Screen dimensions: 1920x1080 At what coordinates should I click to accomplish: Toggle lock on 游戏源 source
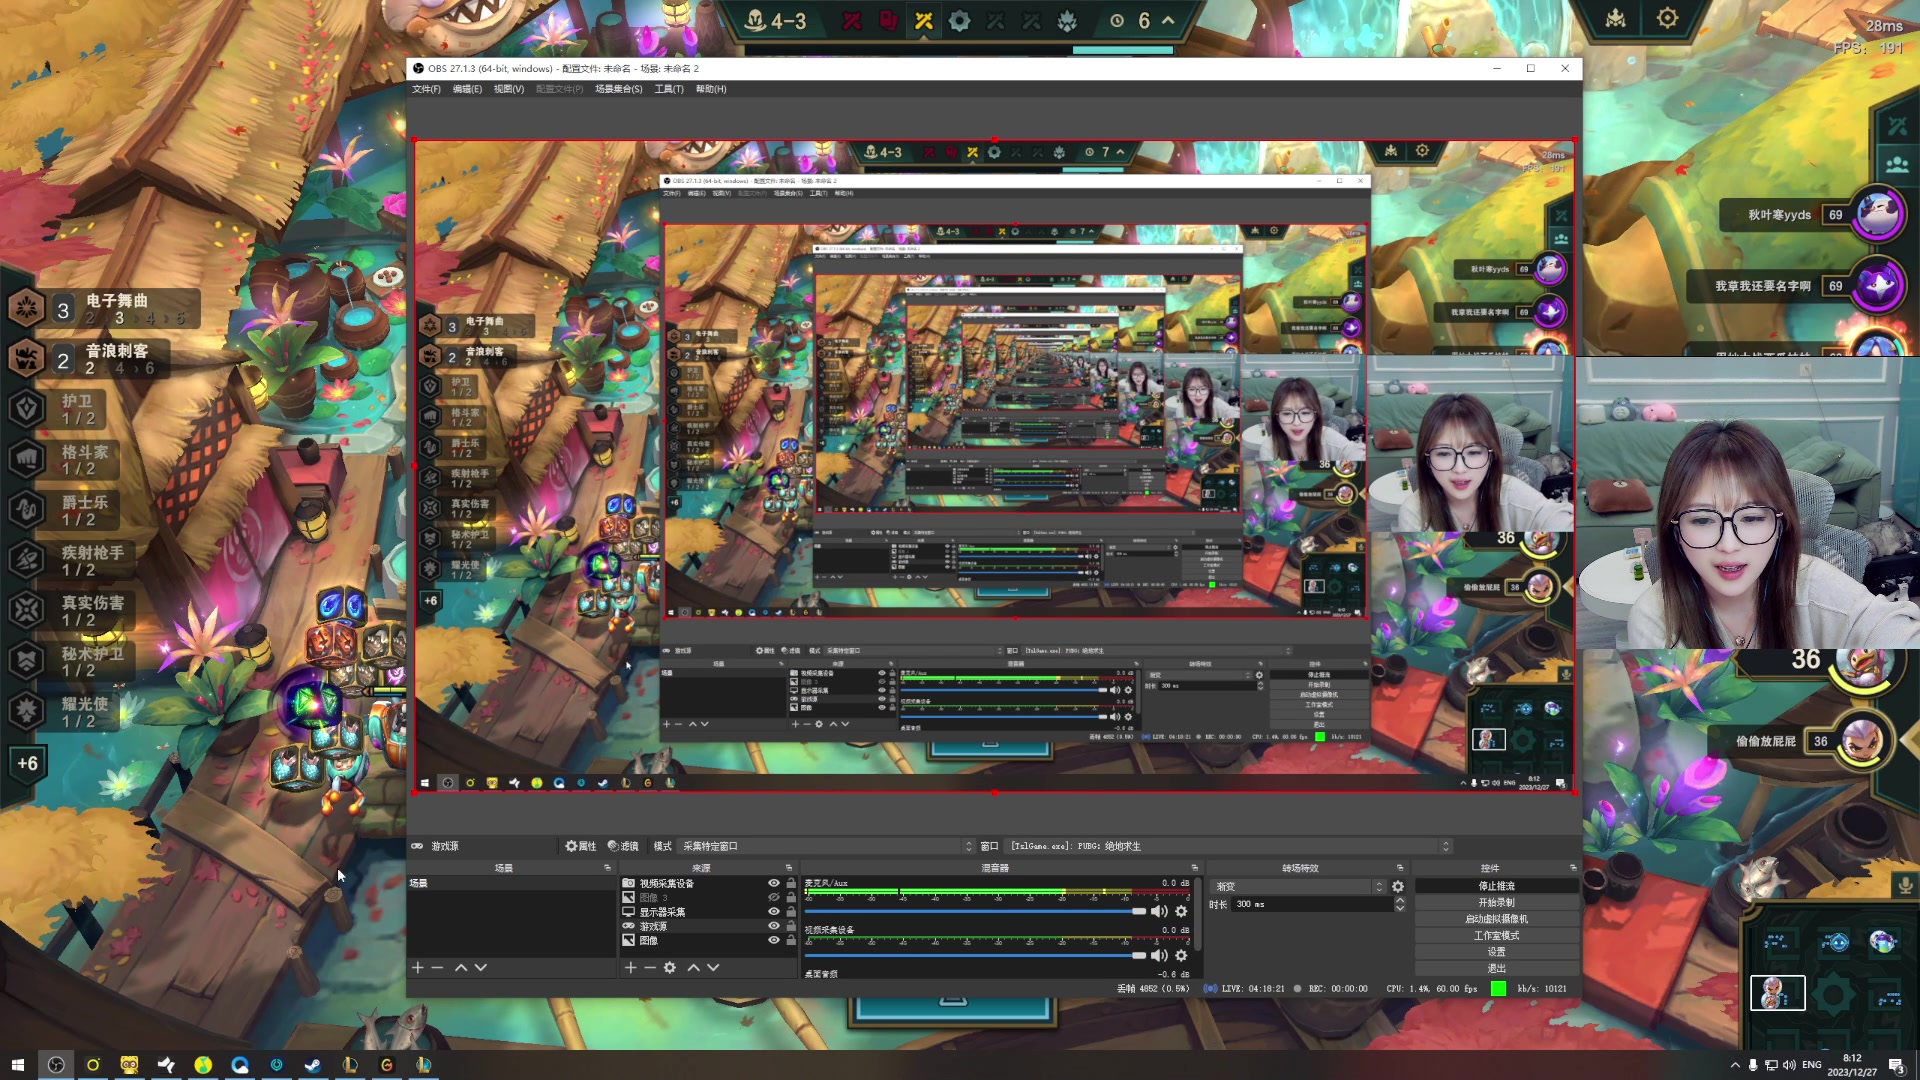791,926
